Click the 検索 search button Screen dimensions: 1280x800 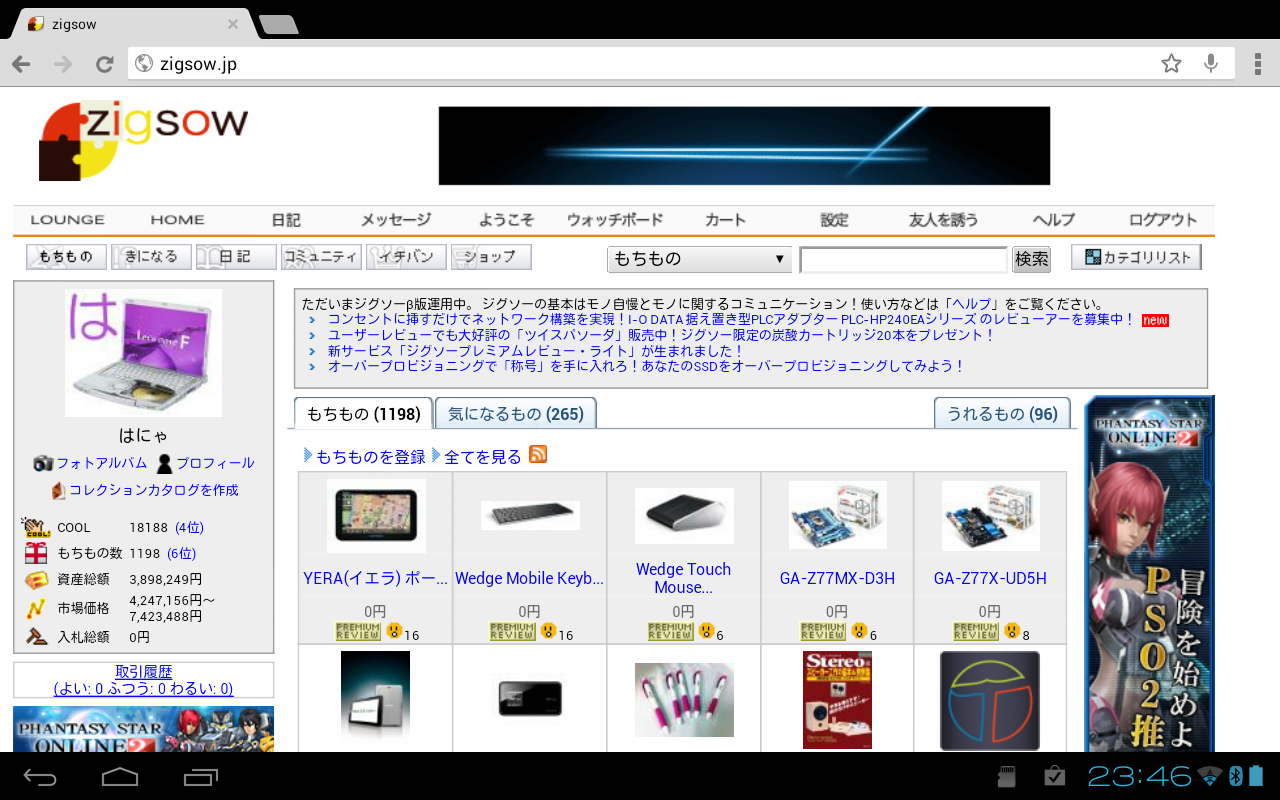coord(1032,259)
